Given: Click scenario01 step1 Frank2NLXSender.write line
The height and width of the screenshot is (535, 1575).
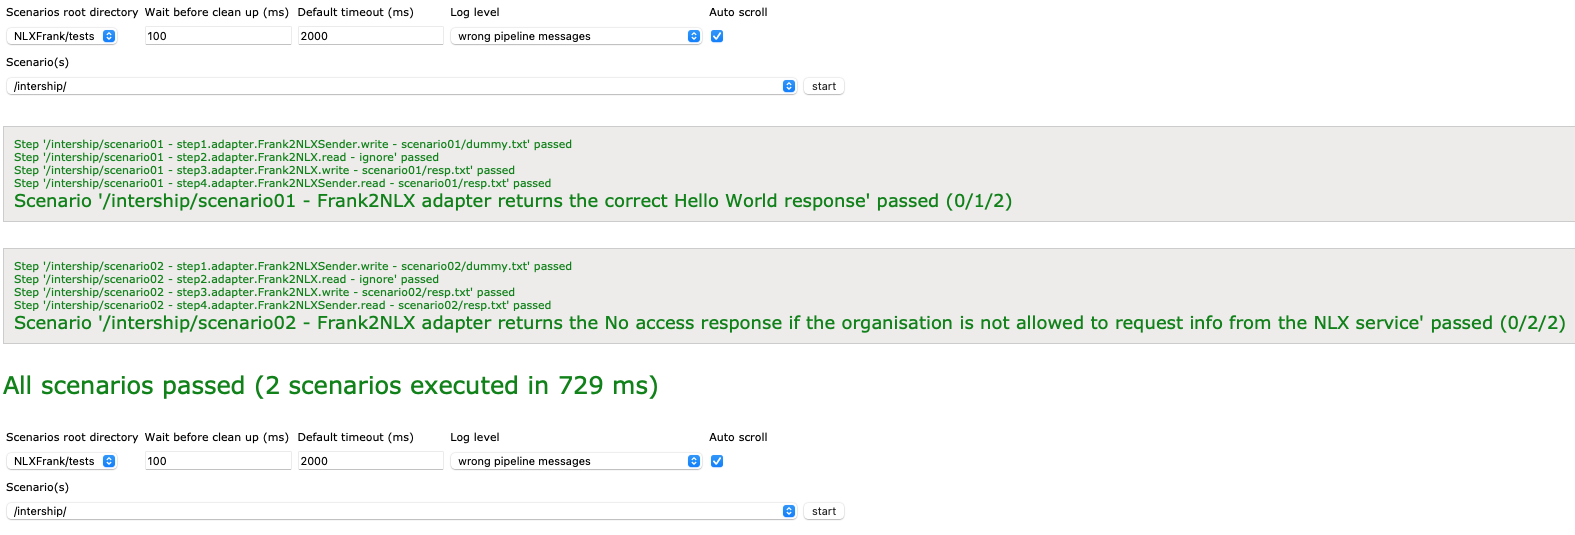Looking at the screenshot, I should click(292, 144).
